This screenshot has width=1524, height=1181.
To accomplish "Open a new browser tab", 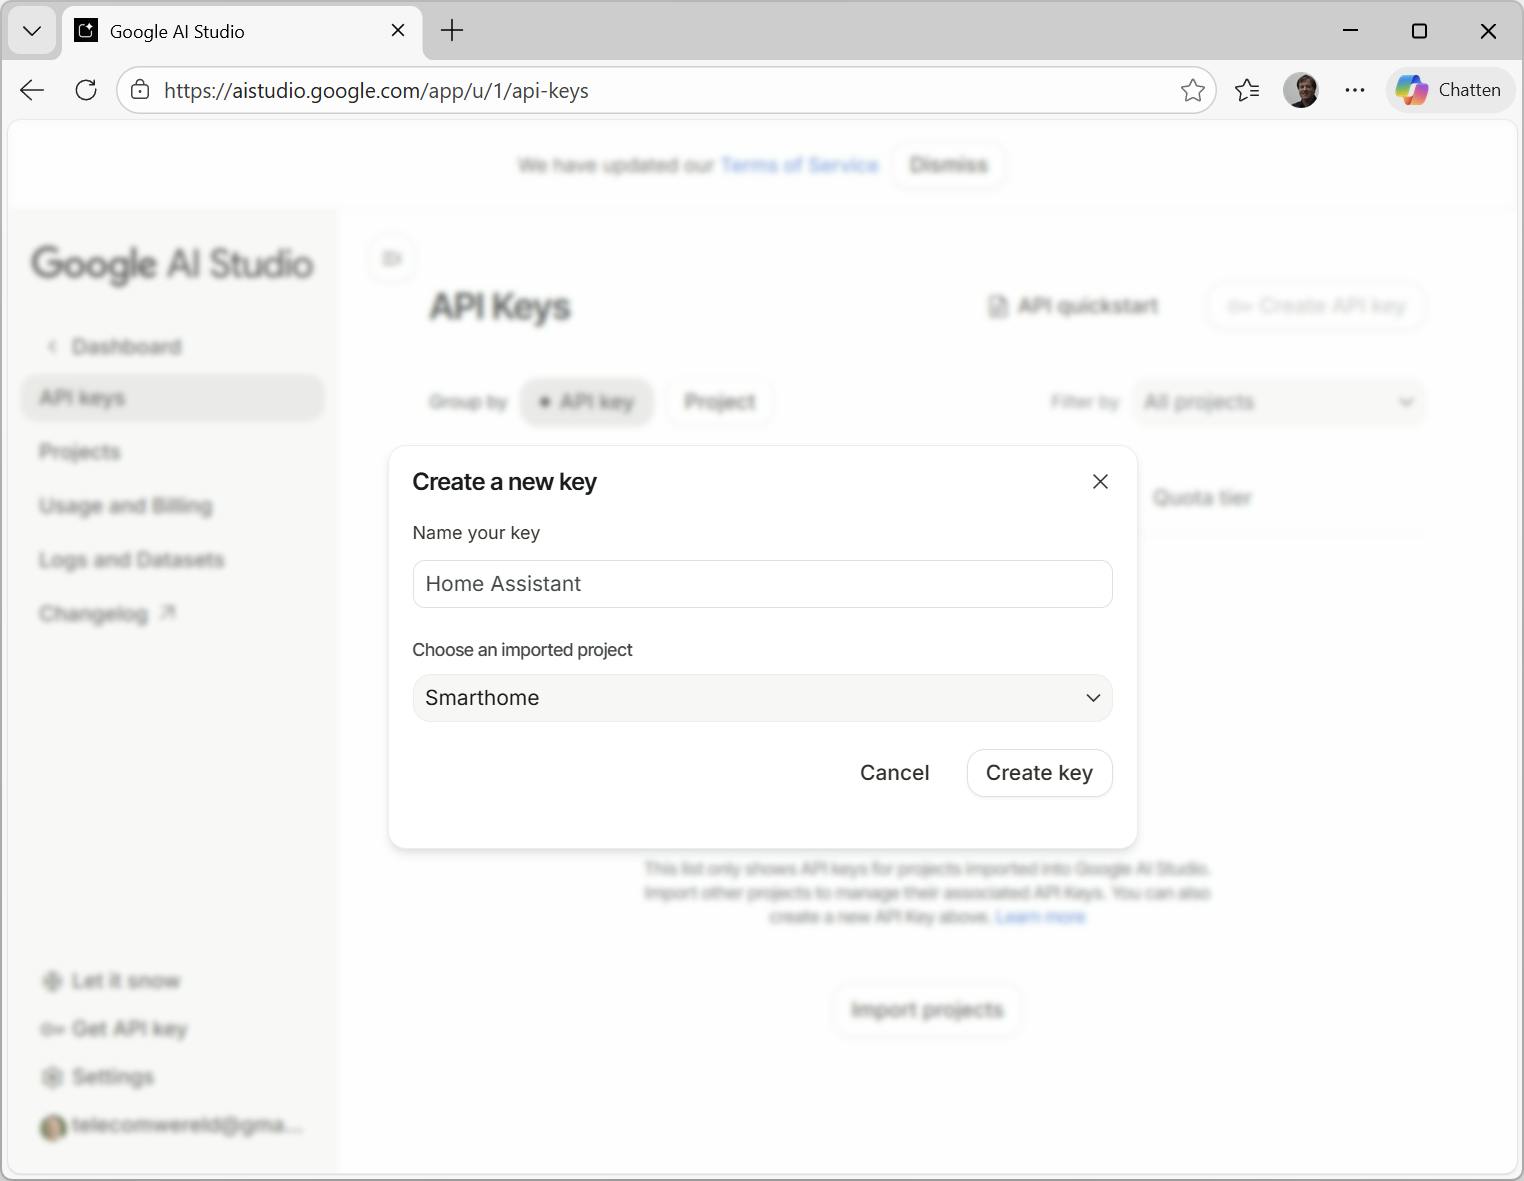I will pyautogui.click(x=452, y=31).
